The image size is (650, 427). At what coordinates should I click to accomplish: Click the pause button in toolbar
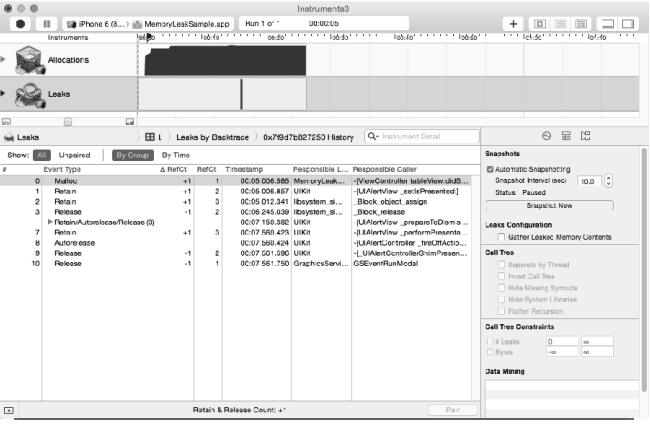[x=46, y=22]
